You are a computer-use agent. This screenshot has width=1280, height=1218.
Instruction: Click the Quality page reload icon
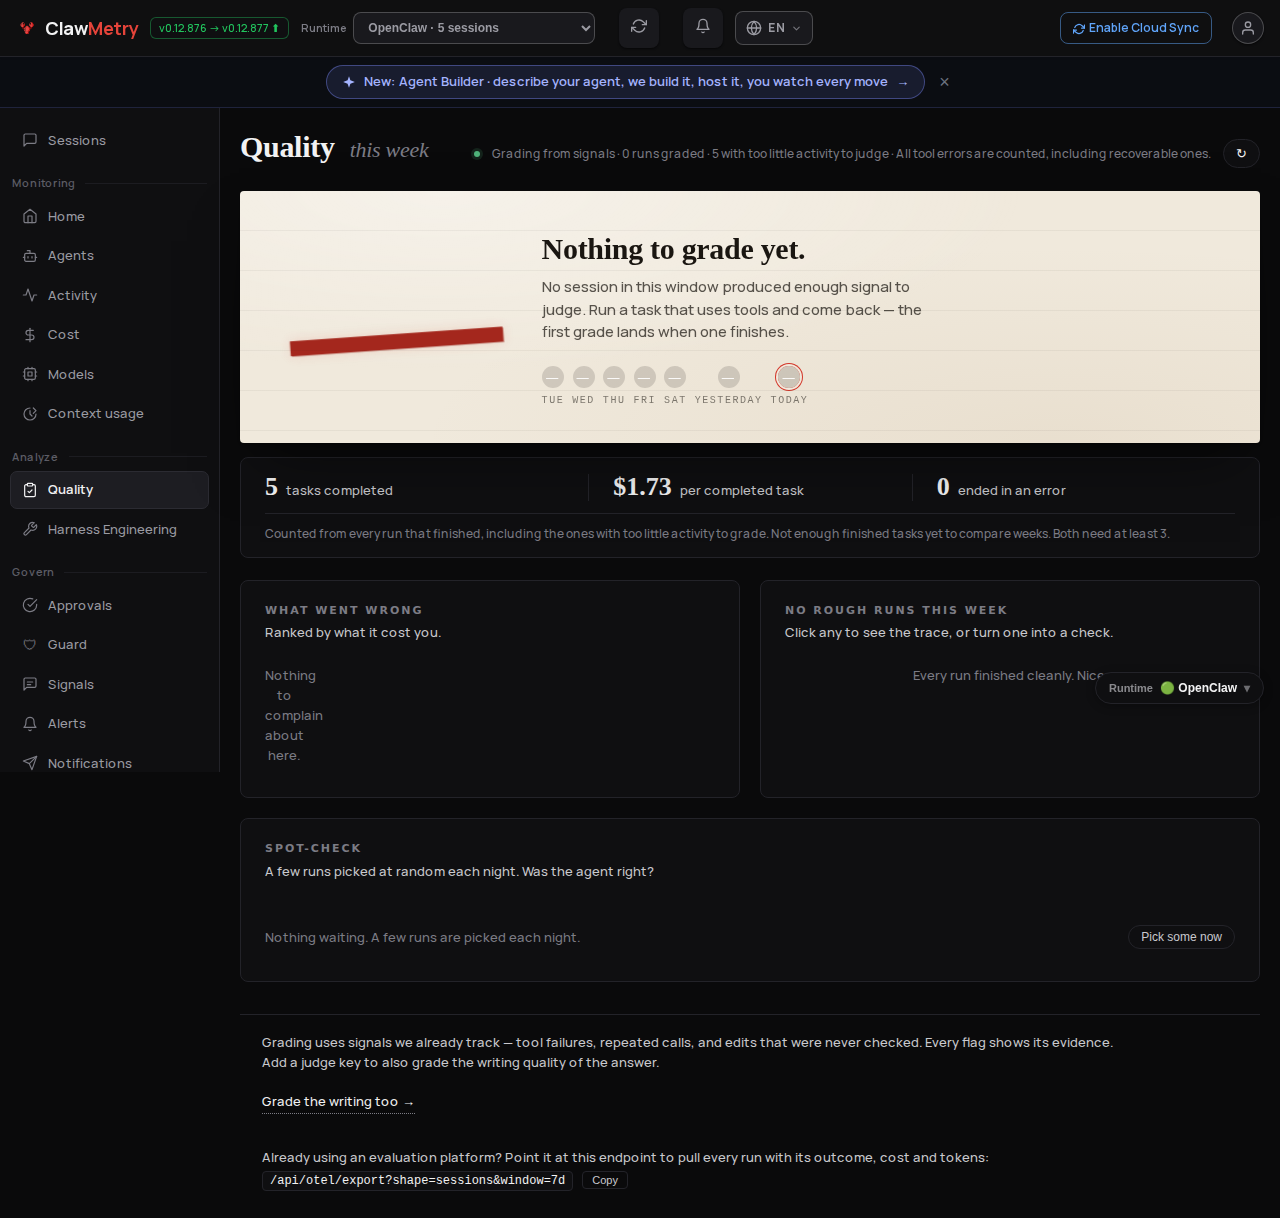pos(1241,153)
